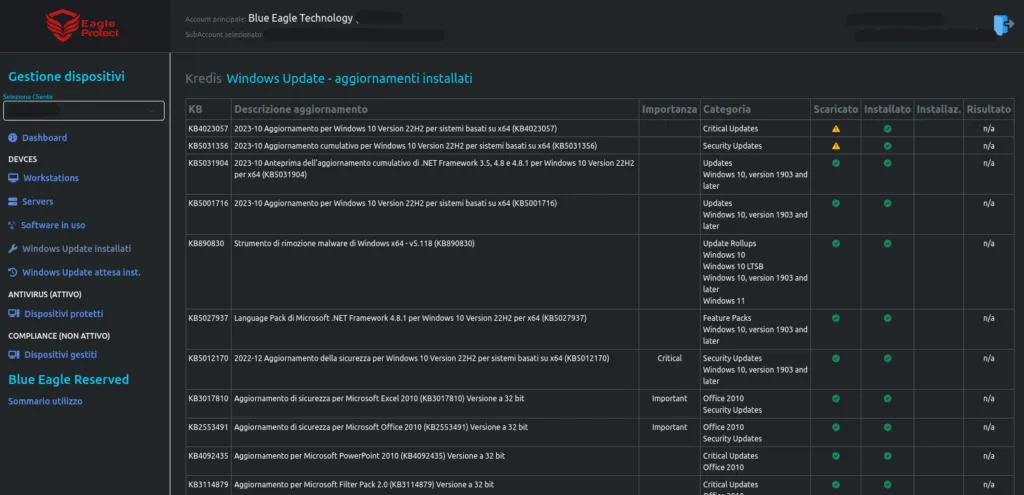Click green Installato check for KB4023057

pyautogui.click(x=887, y=129)
